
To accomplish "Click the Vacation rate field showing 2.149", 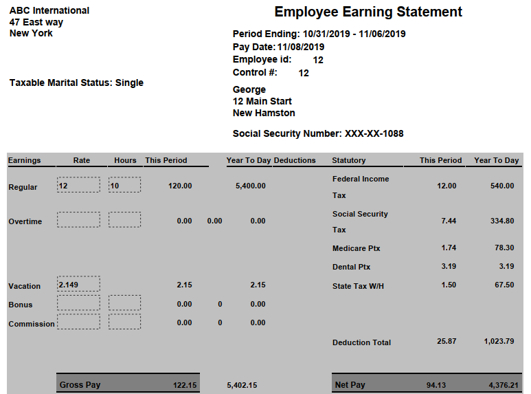I will point(79,284).
